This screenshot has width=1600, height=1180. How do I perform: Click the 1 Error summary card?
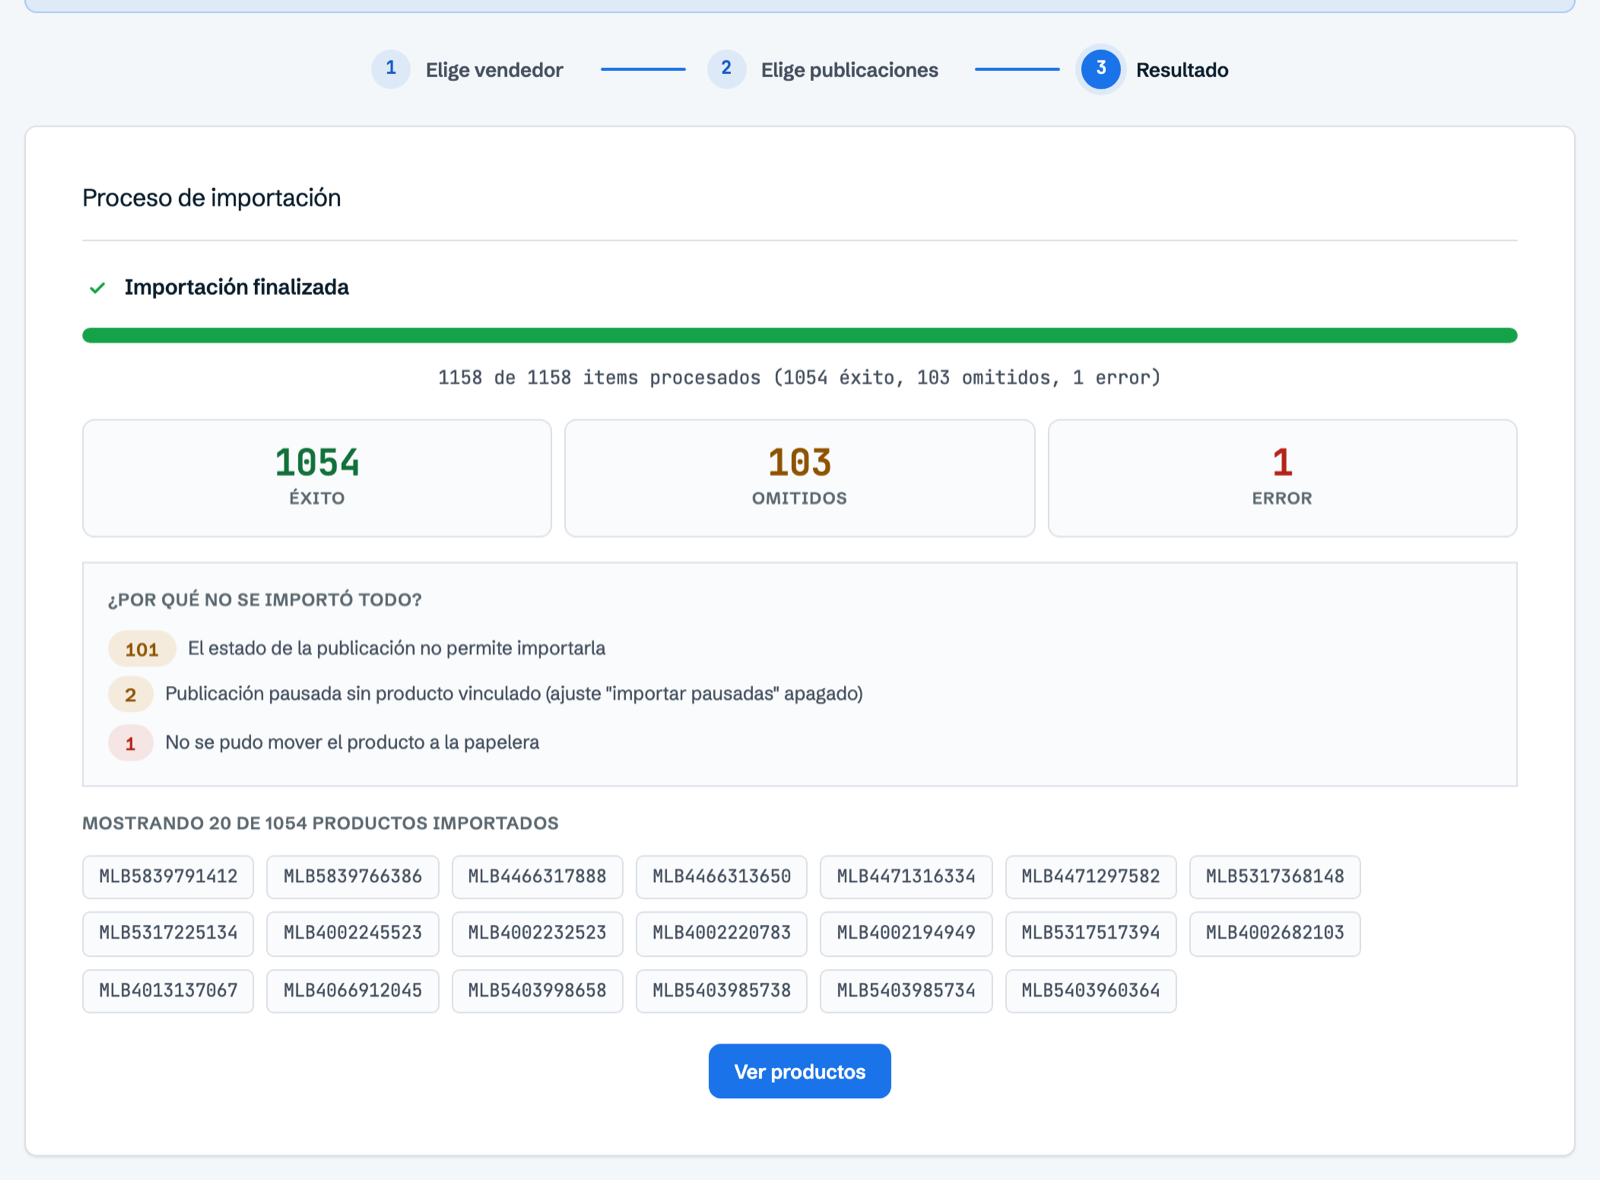point(1282,478)
